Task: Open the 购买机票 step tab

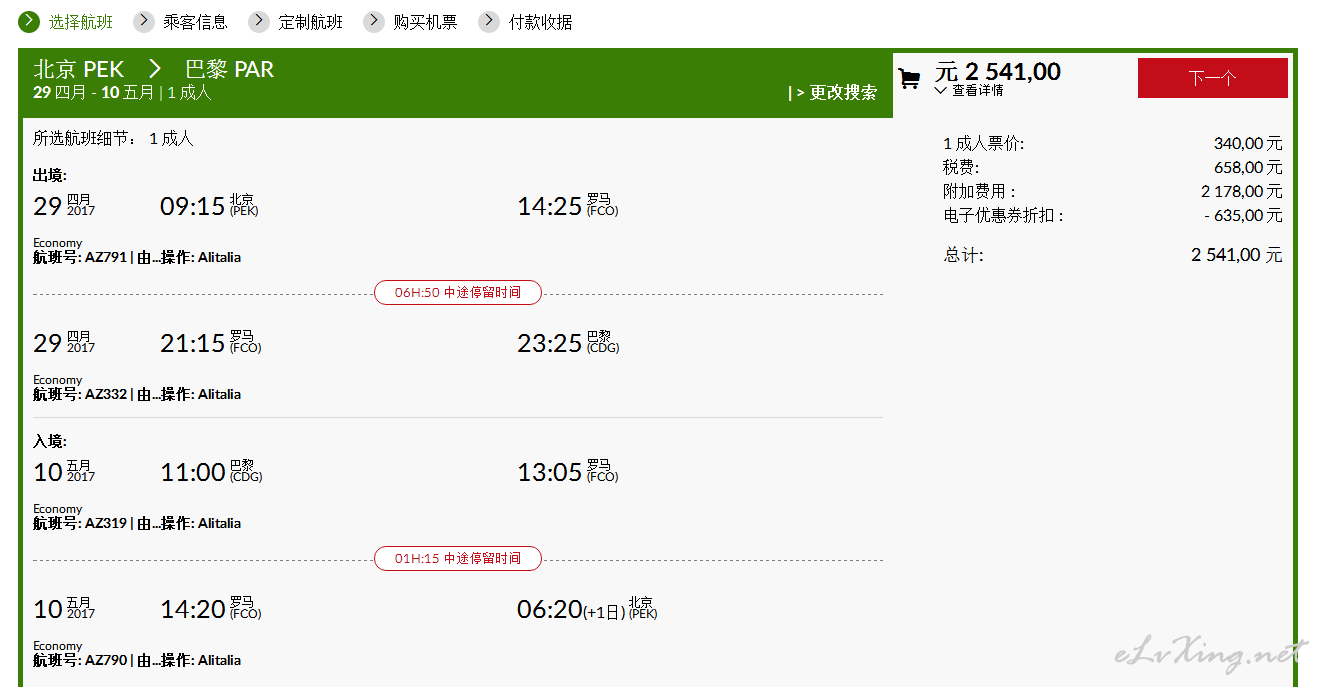Action: tap(425, 22)
